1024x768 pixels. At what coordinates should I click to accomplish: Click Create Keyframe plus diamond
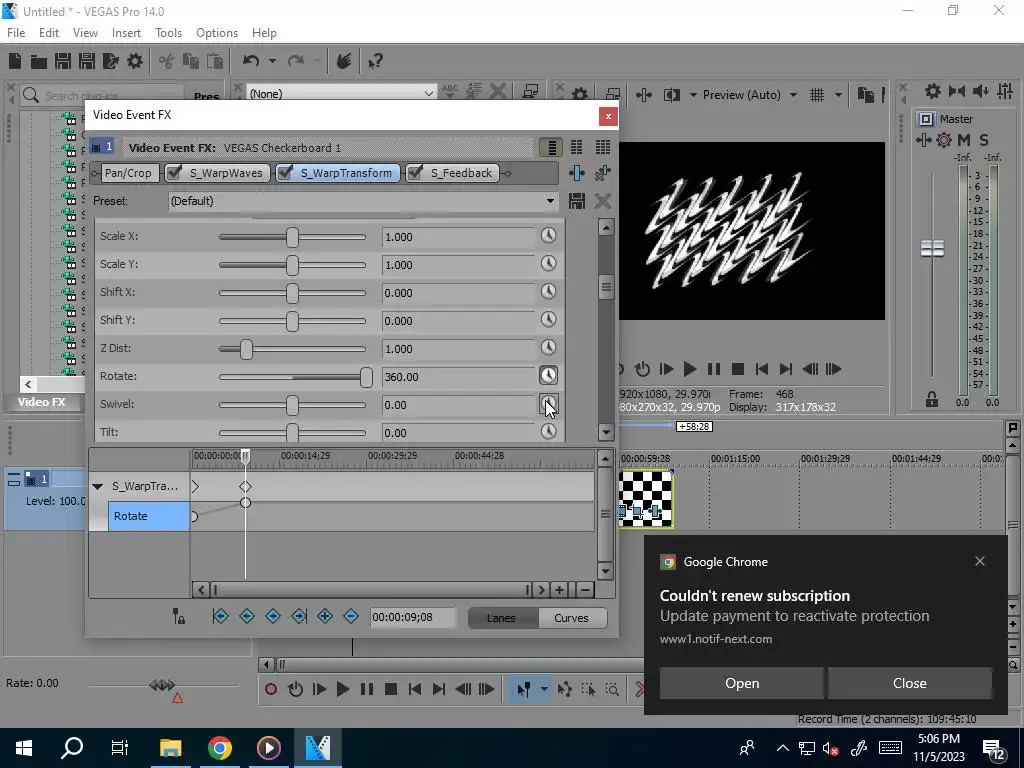click(x=325, y=616)
